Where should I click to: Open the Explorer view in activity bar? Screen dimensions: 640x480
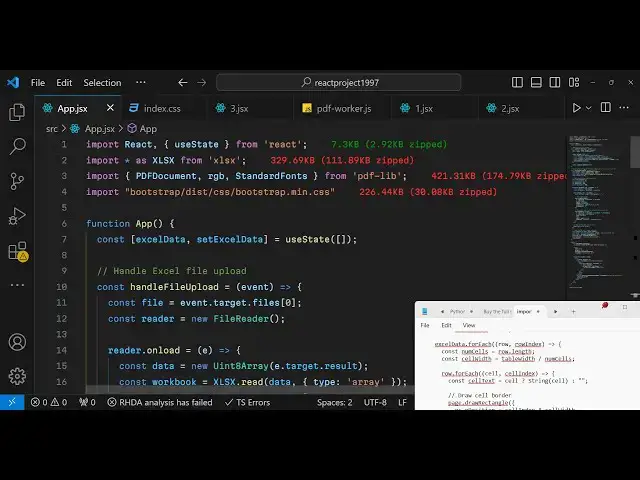pyautogui.click(x=17, y=112)
